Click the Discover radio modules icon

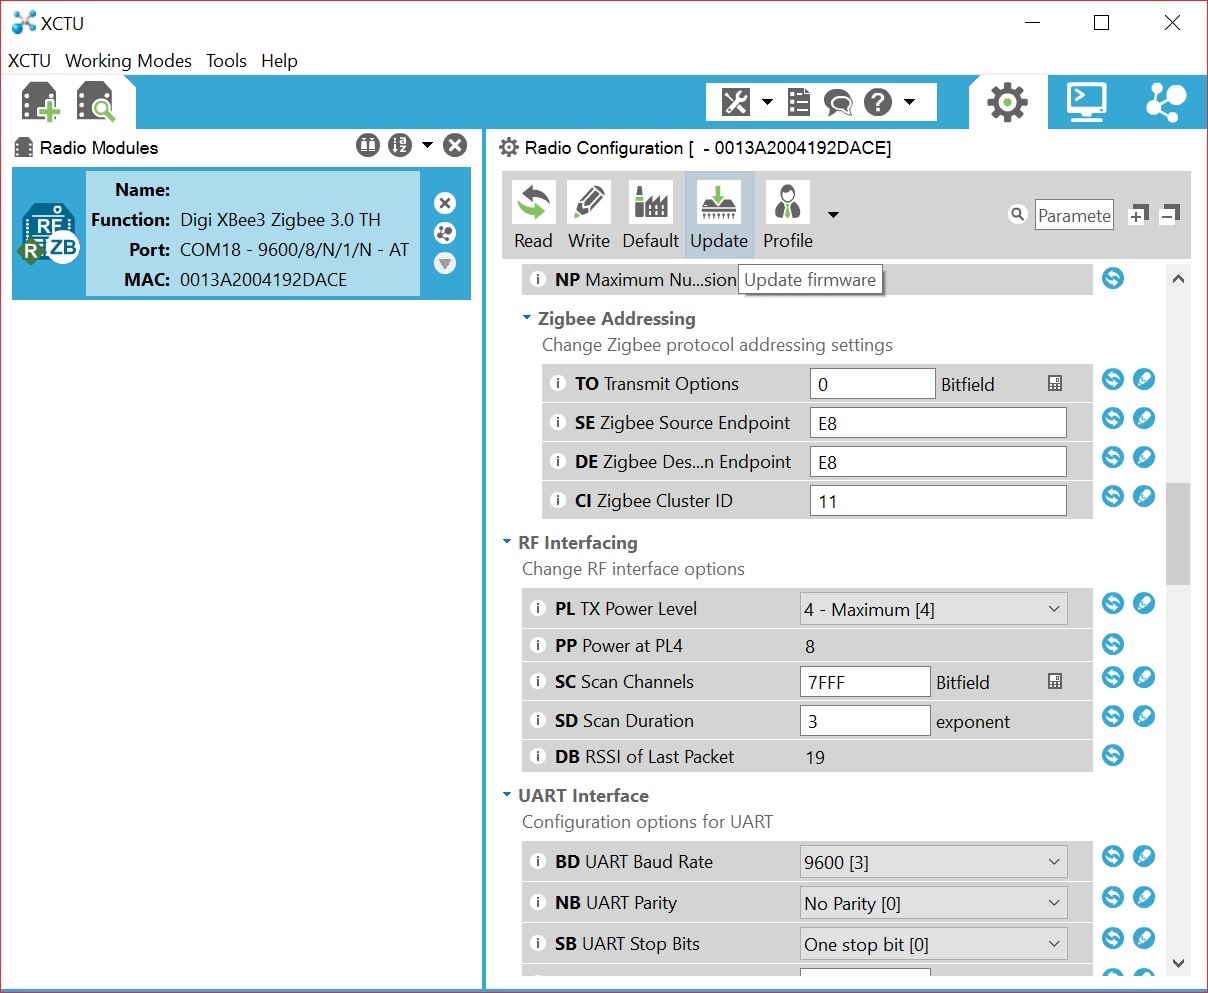(x=96, y=102)
